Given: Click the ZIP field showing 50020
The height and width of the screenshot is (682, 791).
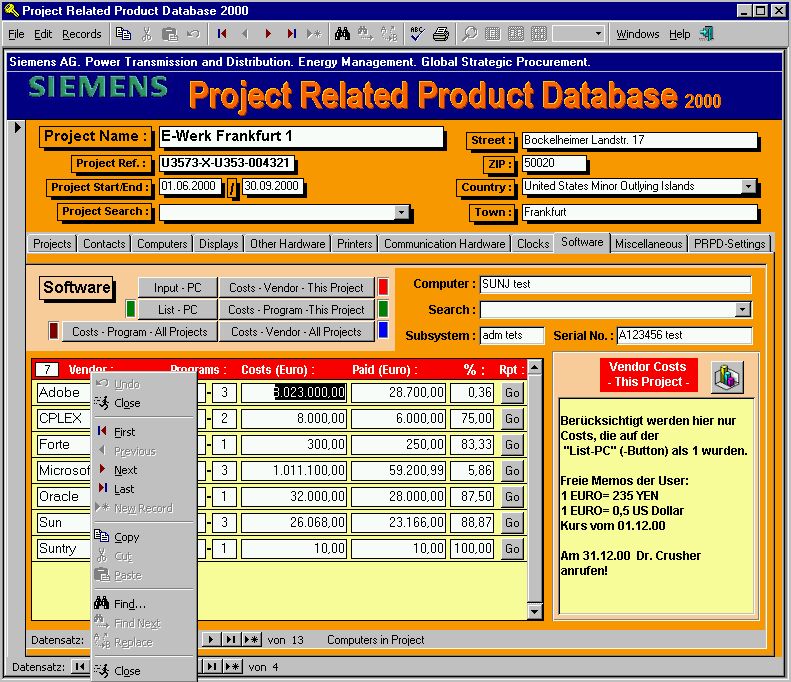Looking at the screenshot, I should pyautogui.click(x=554, y=163).
